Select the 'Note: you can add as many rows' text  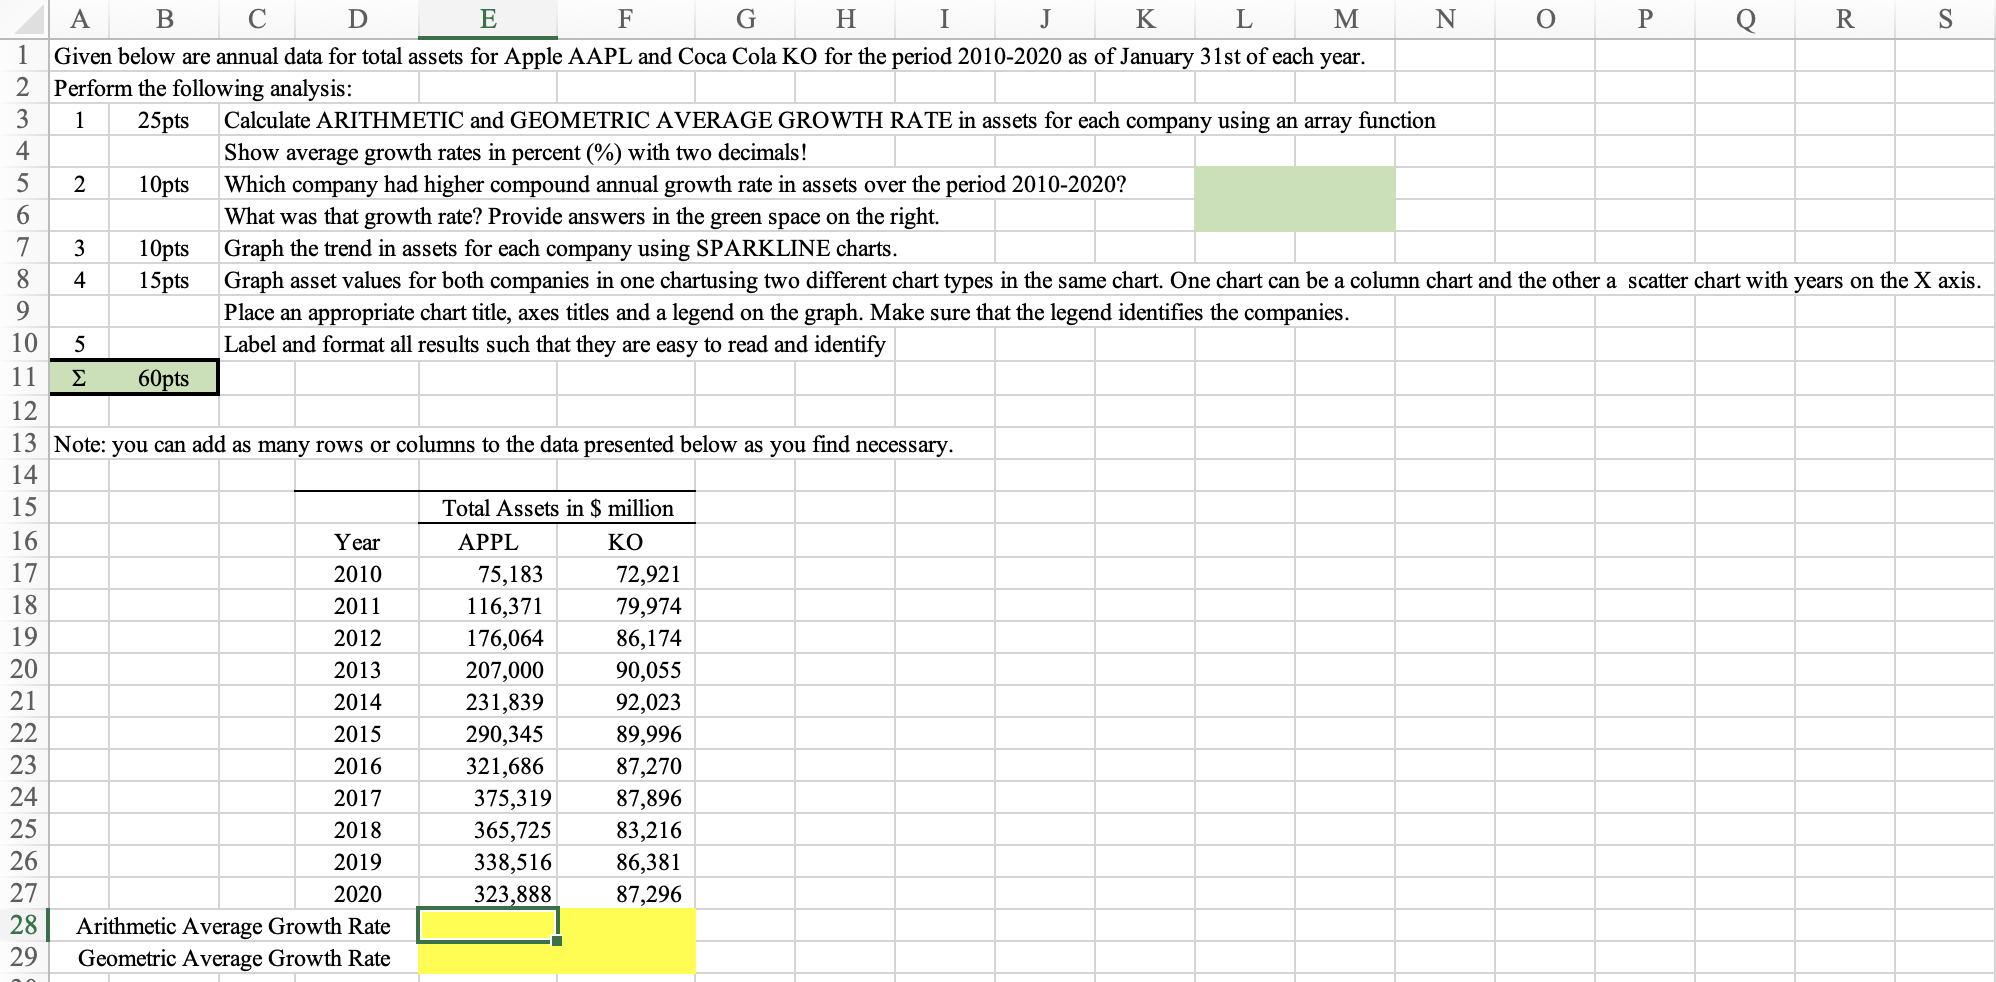503,444
